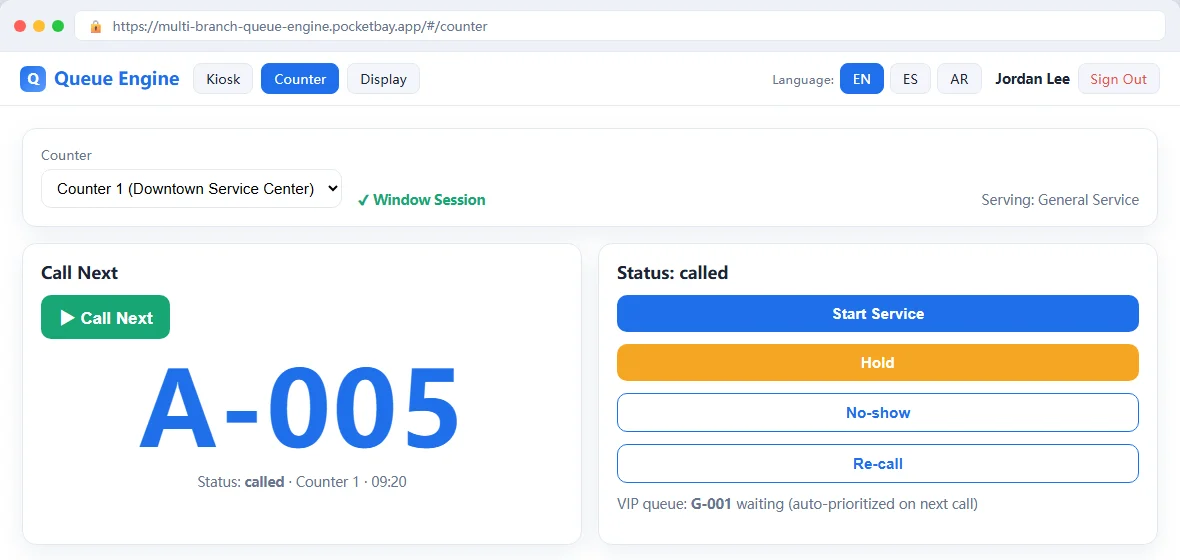Viewport: 1180px width, 560px height.
Task: Click the large A-005 ticket number
Action: [x=300, y=409]
